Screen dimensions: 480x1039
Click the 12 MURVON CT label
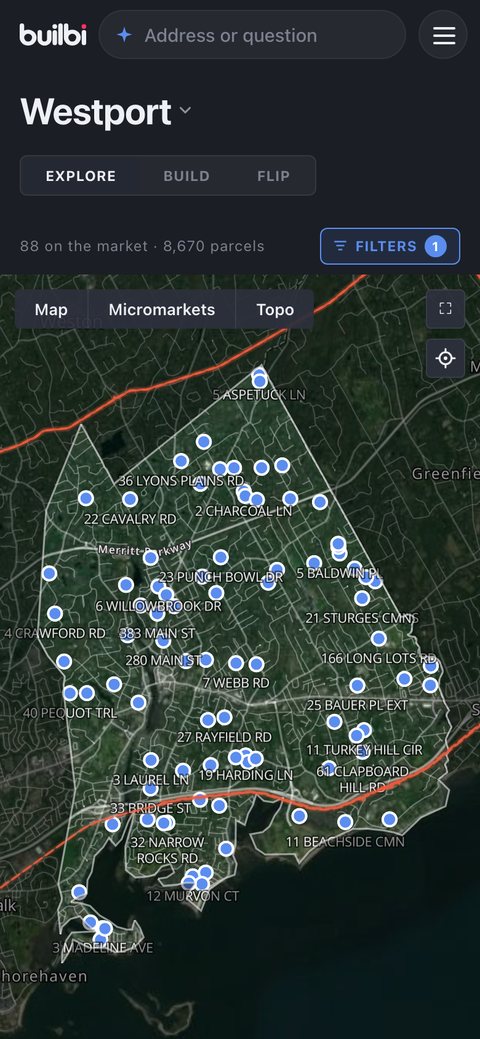tap(193, 896)
